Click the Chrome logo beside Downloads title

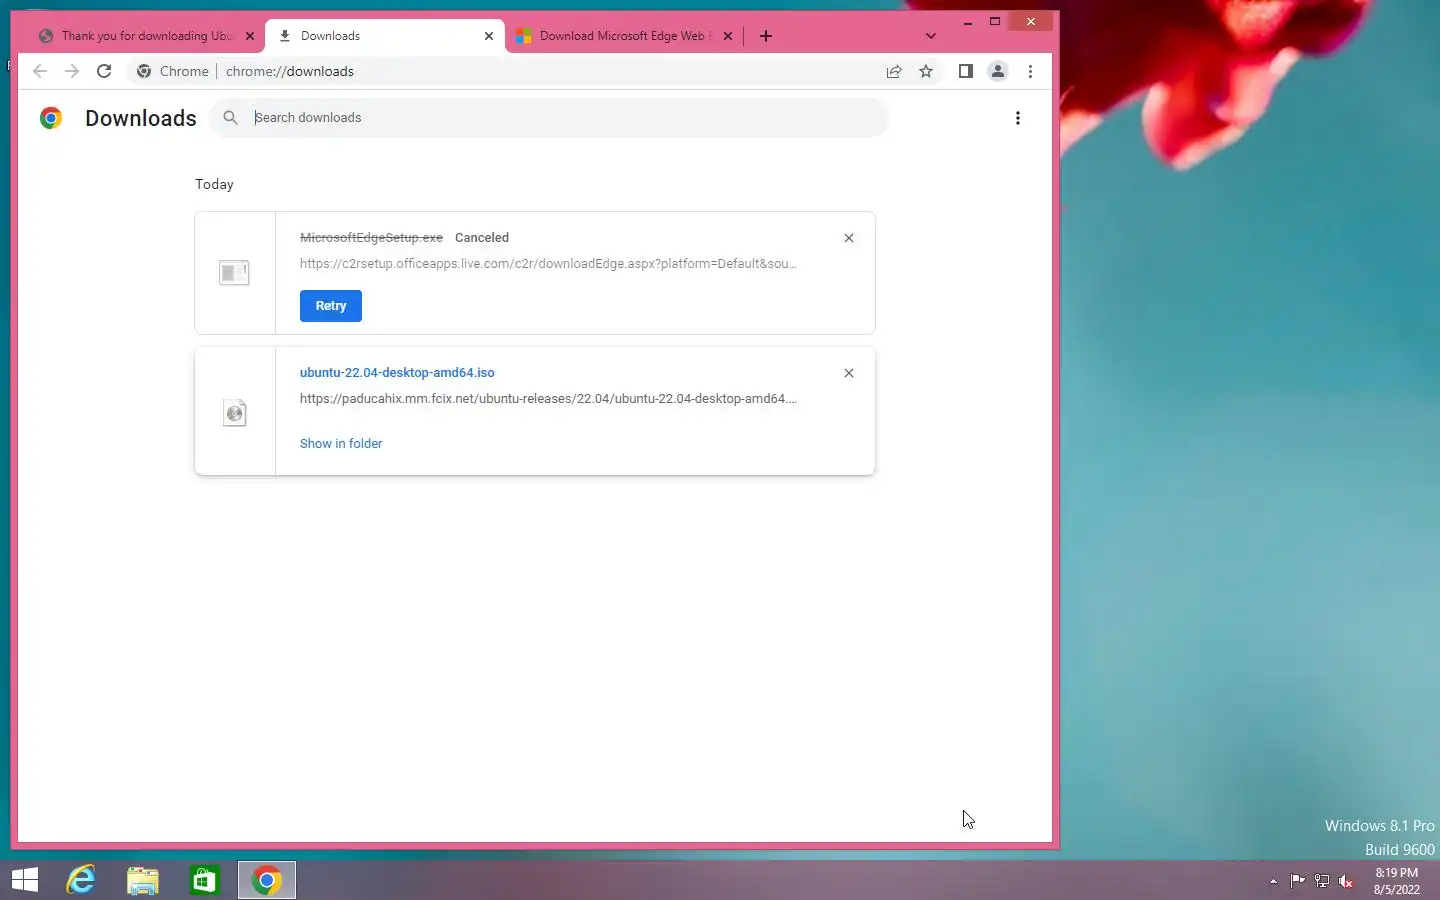pyautogui.click(x=51, y=118)
